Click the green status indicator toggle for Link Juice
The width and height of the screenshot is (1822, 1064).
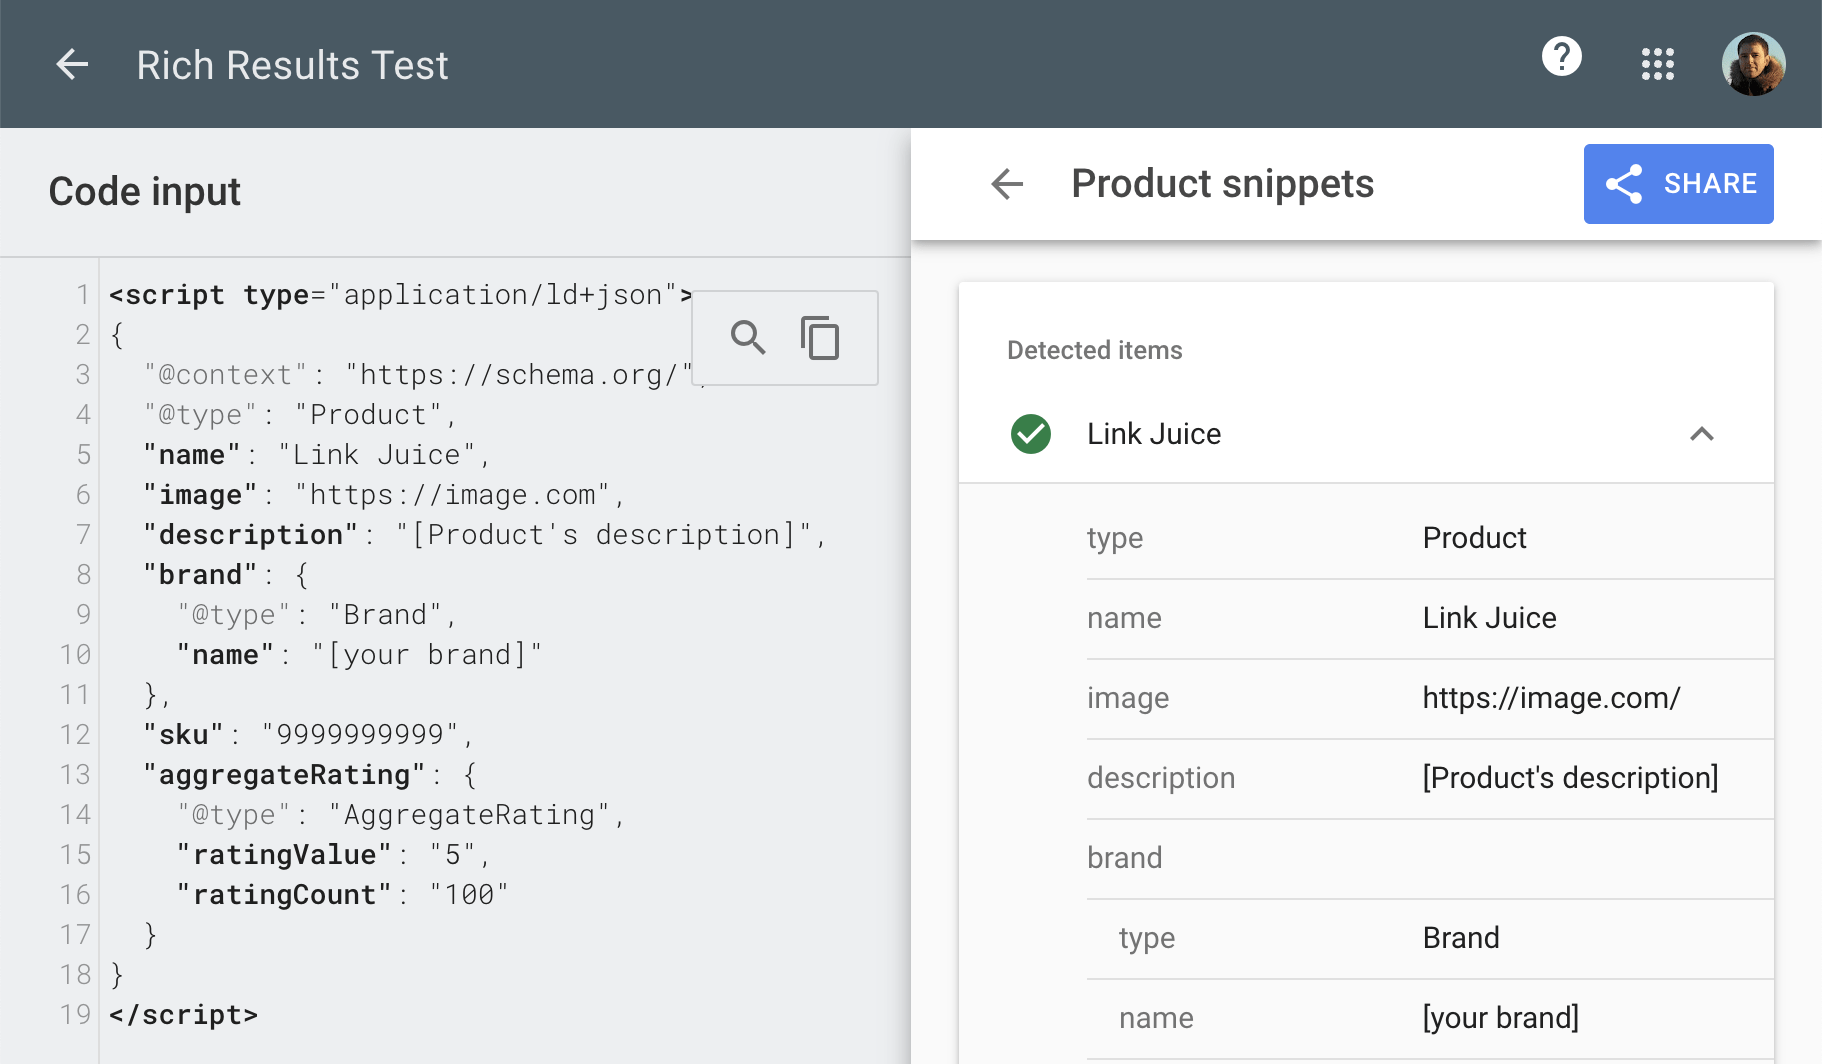click(x=1030, y=434)
